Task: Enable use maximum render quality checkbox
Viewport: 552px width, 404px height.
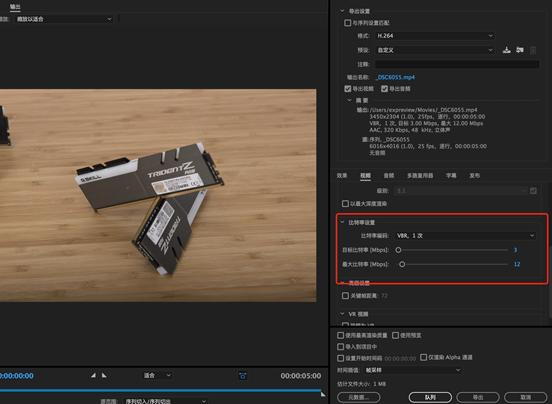Action: point(340,335)
